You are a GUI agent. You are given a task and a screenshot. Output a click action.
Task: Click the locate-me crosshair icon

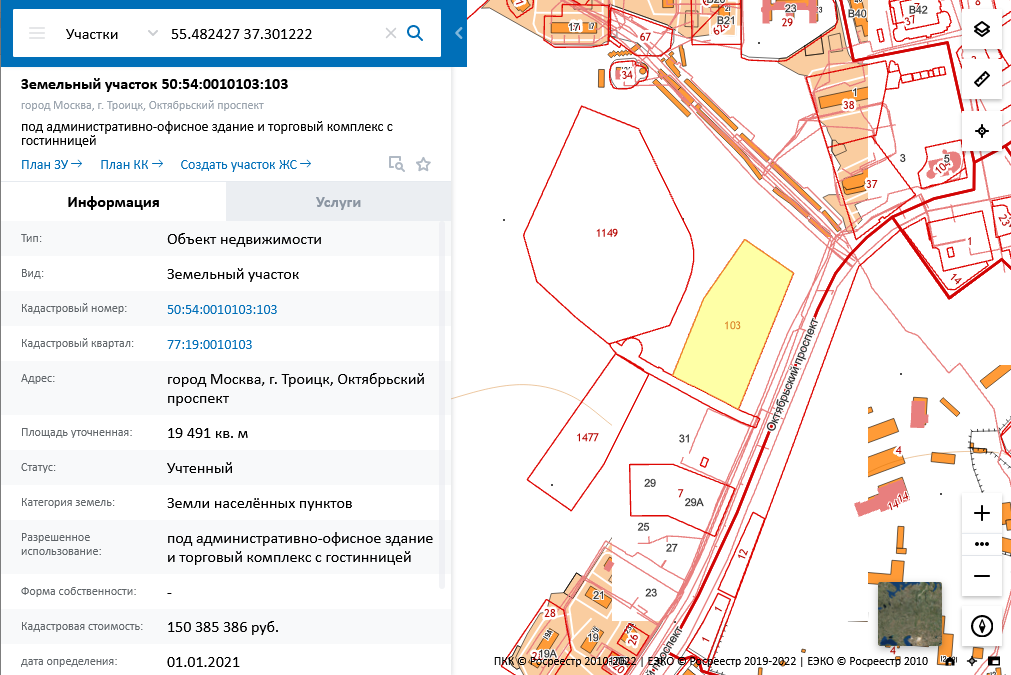(x=982, y=131)
